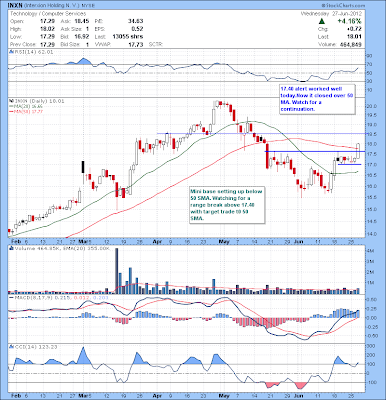Select the Bid price 16.92

click(82, 37)
